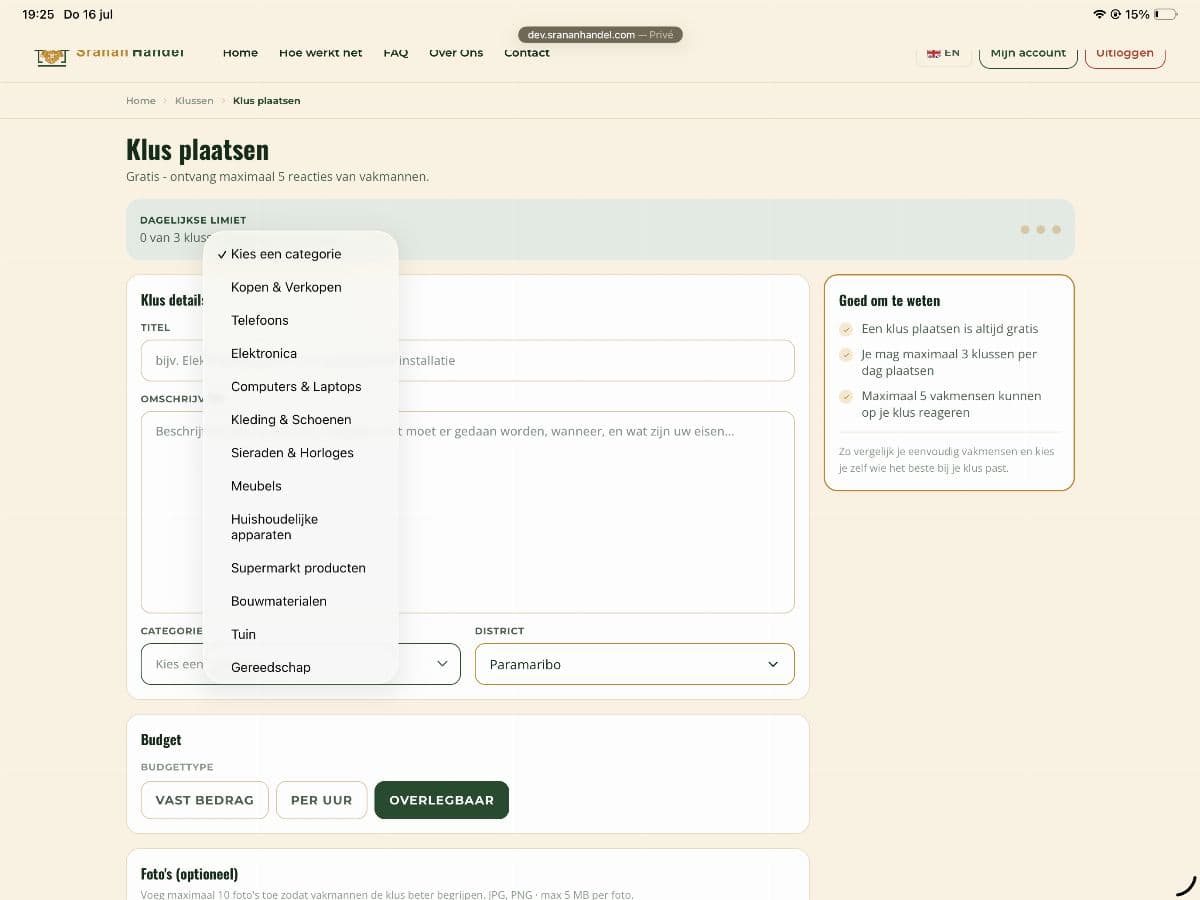Click the battery indicator in status bar

pyautogui.click(x=1165, y=15)
